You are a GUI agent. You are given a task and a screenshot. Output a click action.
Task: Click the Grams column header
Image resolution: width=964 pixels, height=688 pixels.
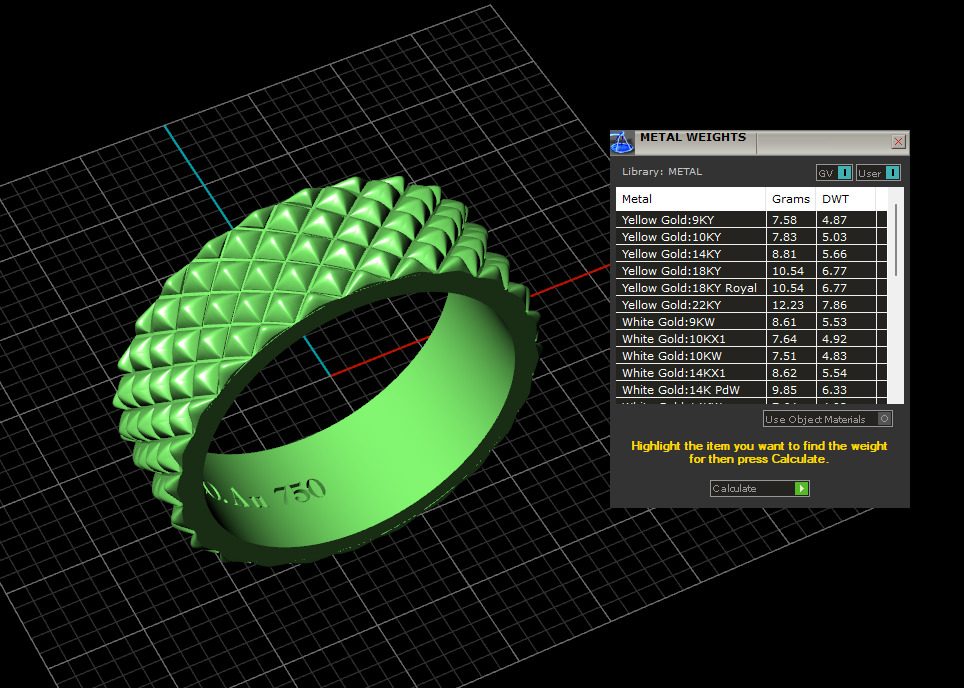[x=791, y=199]
